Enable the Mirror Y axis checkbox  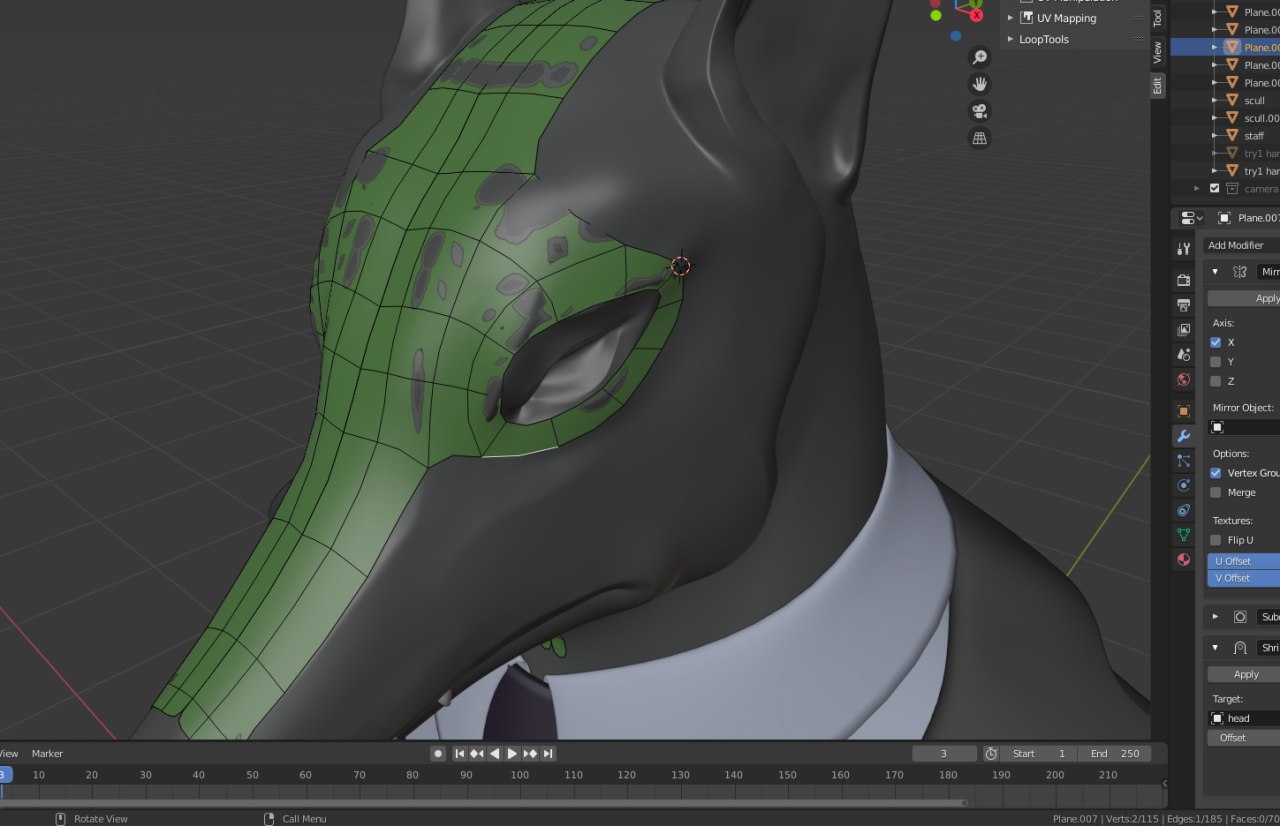[1216, 362]
